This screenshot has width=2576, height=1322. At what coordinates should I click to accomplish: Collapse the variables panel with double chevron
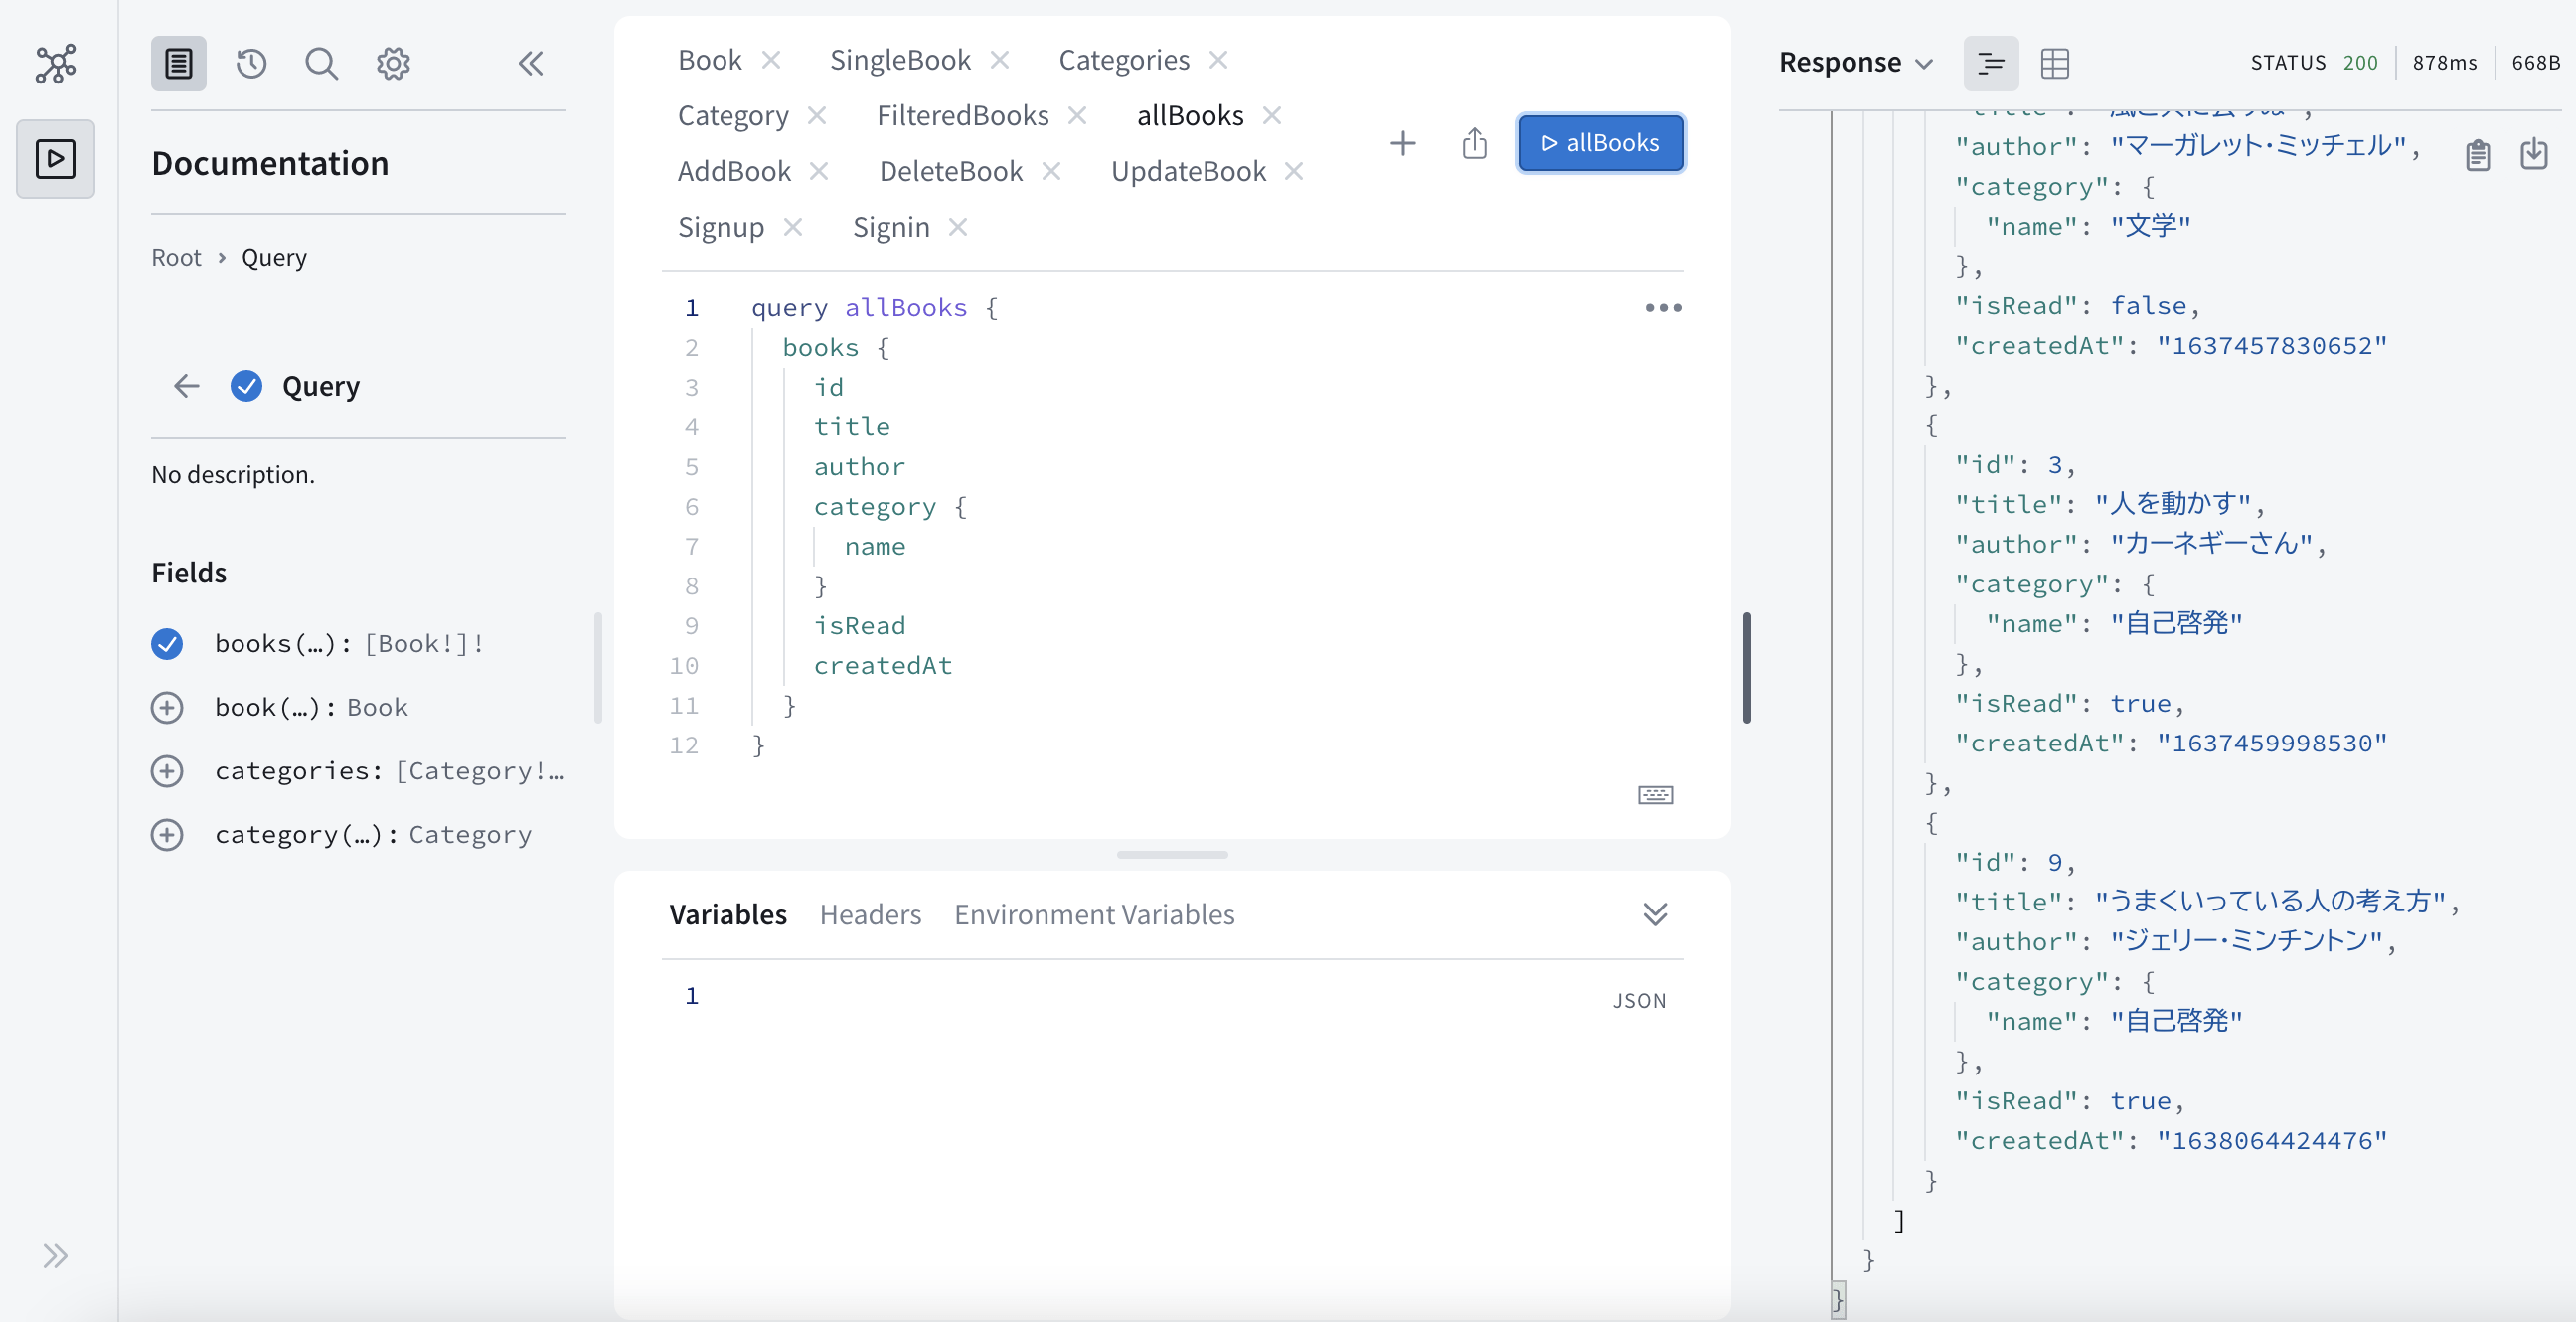(x=1655, y=914)
